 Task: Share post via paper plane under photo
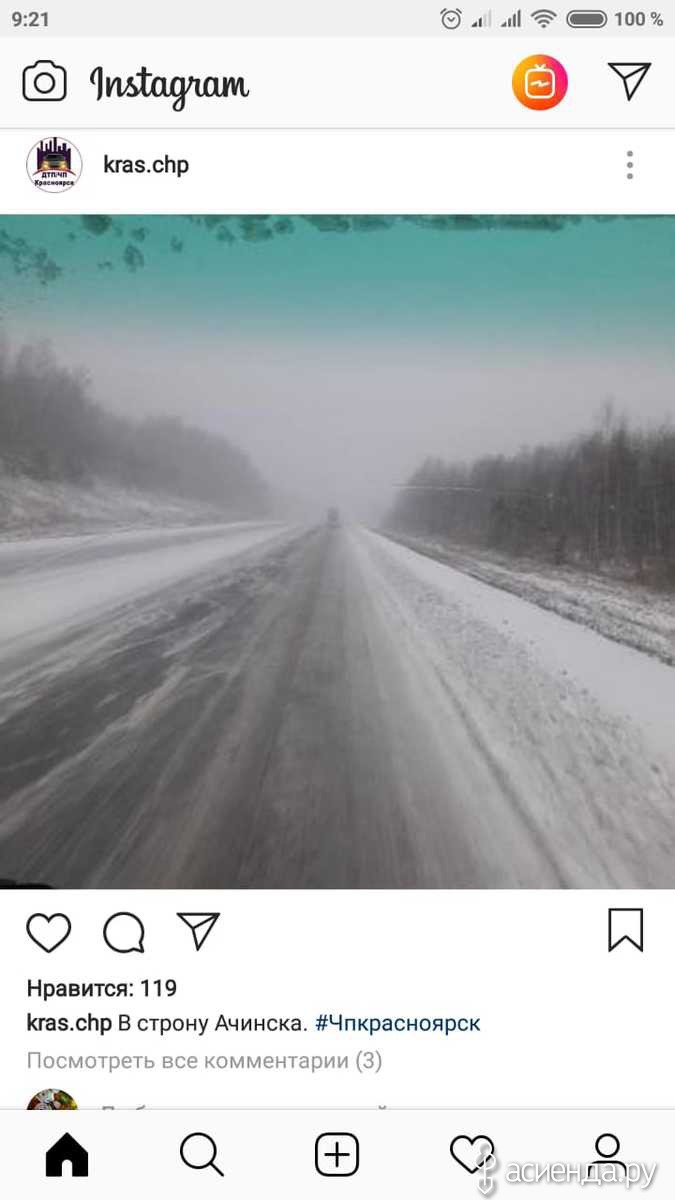pyautogui.click(x=198, y=931)
